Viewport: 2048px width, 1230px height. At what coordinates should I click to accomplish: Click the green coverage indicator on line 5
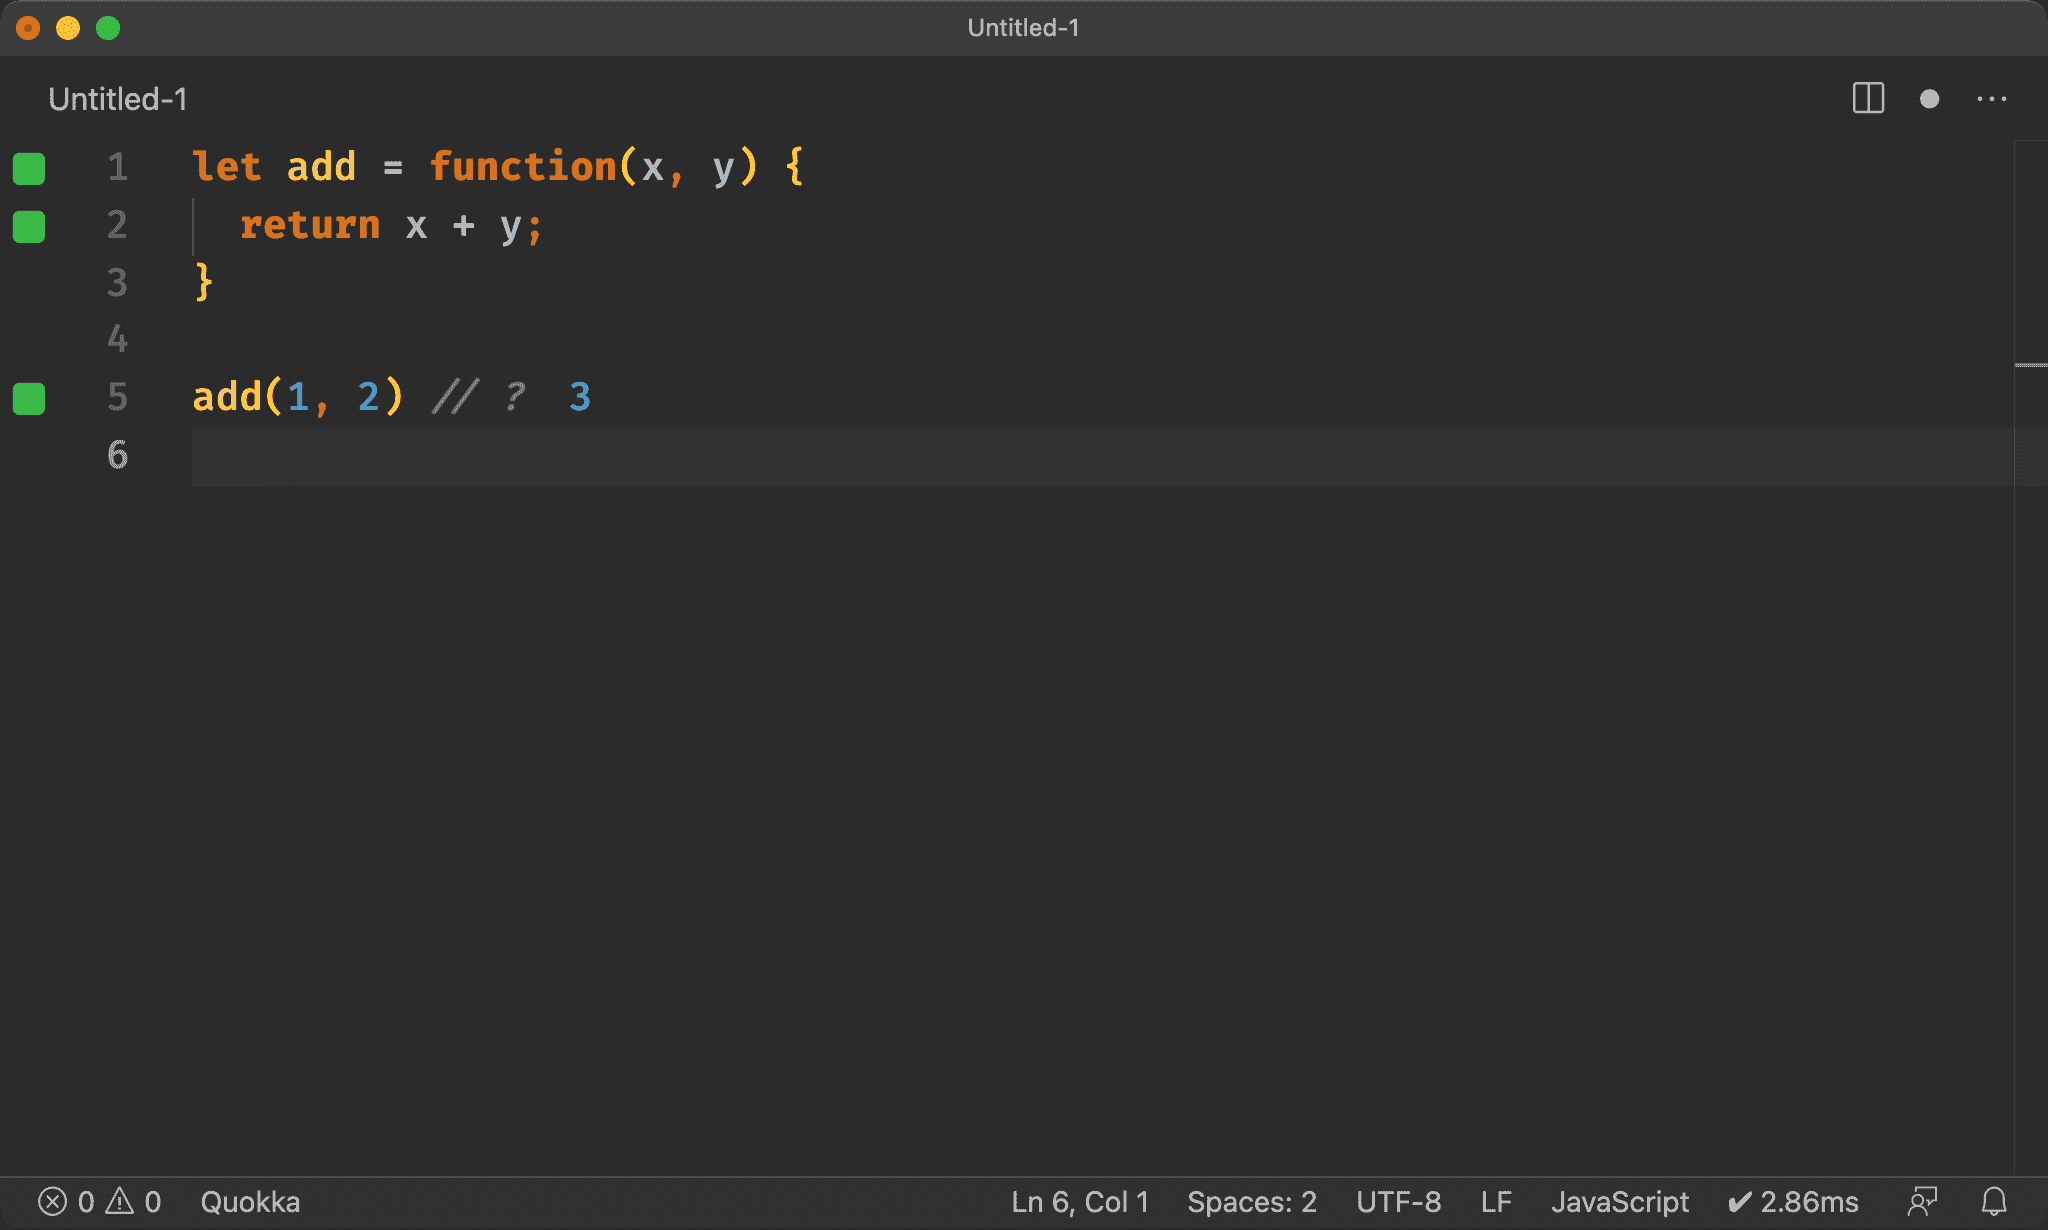coord(29,398)
